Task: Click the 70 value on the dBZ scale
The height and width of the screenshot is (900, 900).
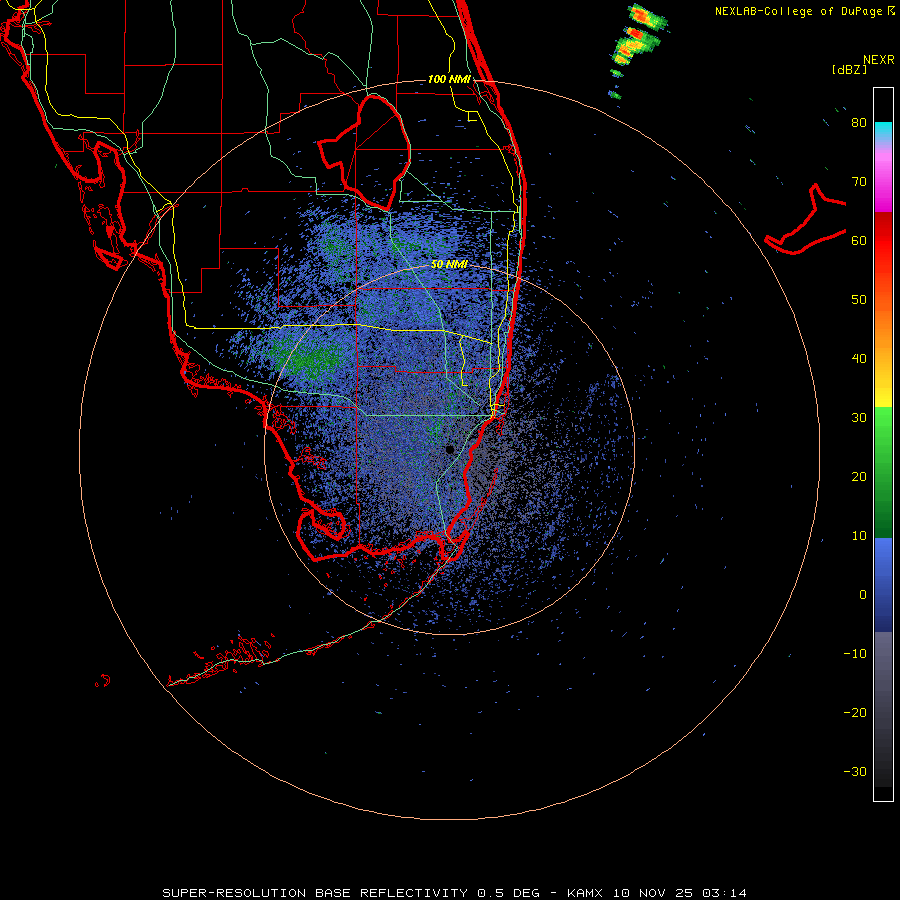Action: (859, 182)
